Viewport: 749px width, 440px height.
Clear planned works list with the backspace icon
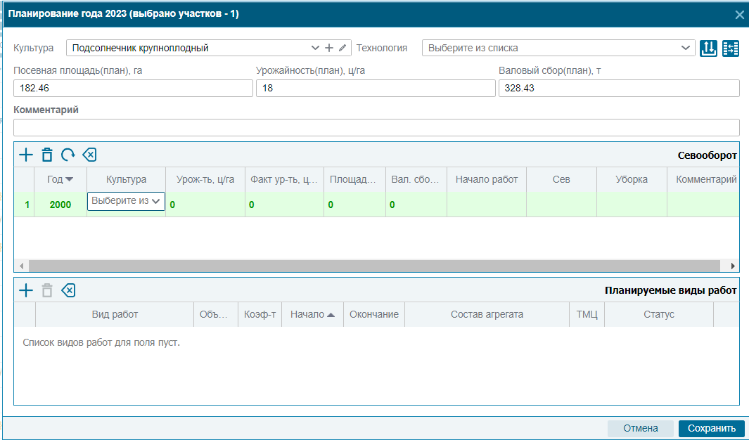point(68,290)
